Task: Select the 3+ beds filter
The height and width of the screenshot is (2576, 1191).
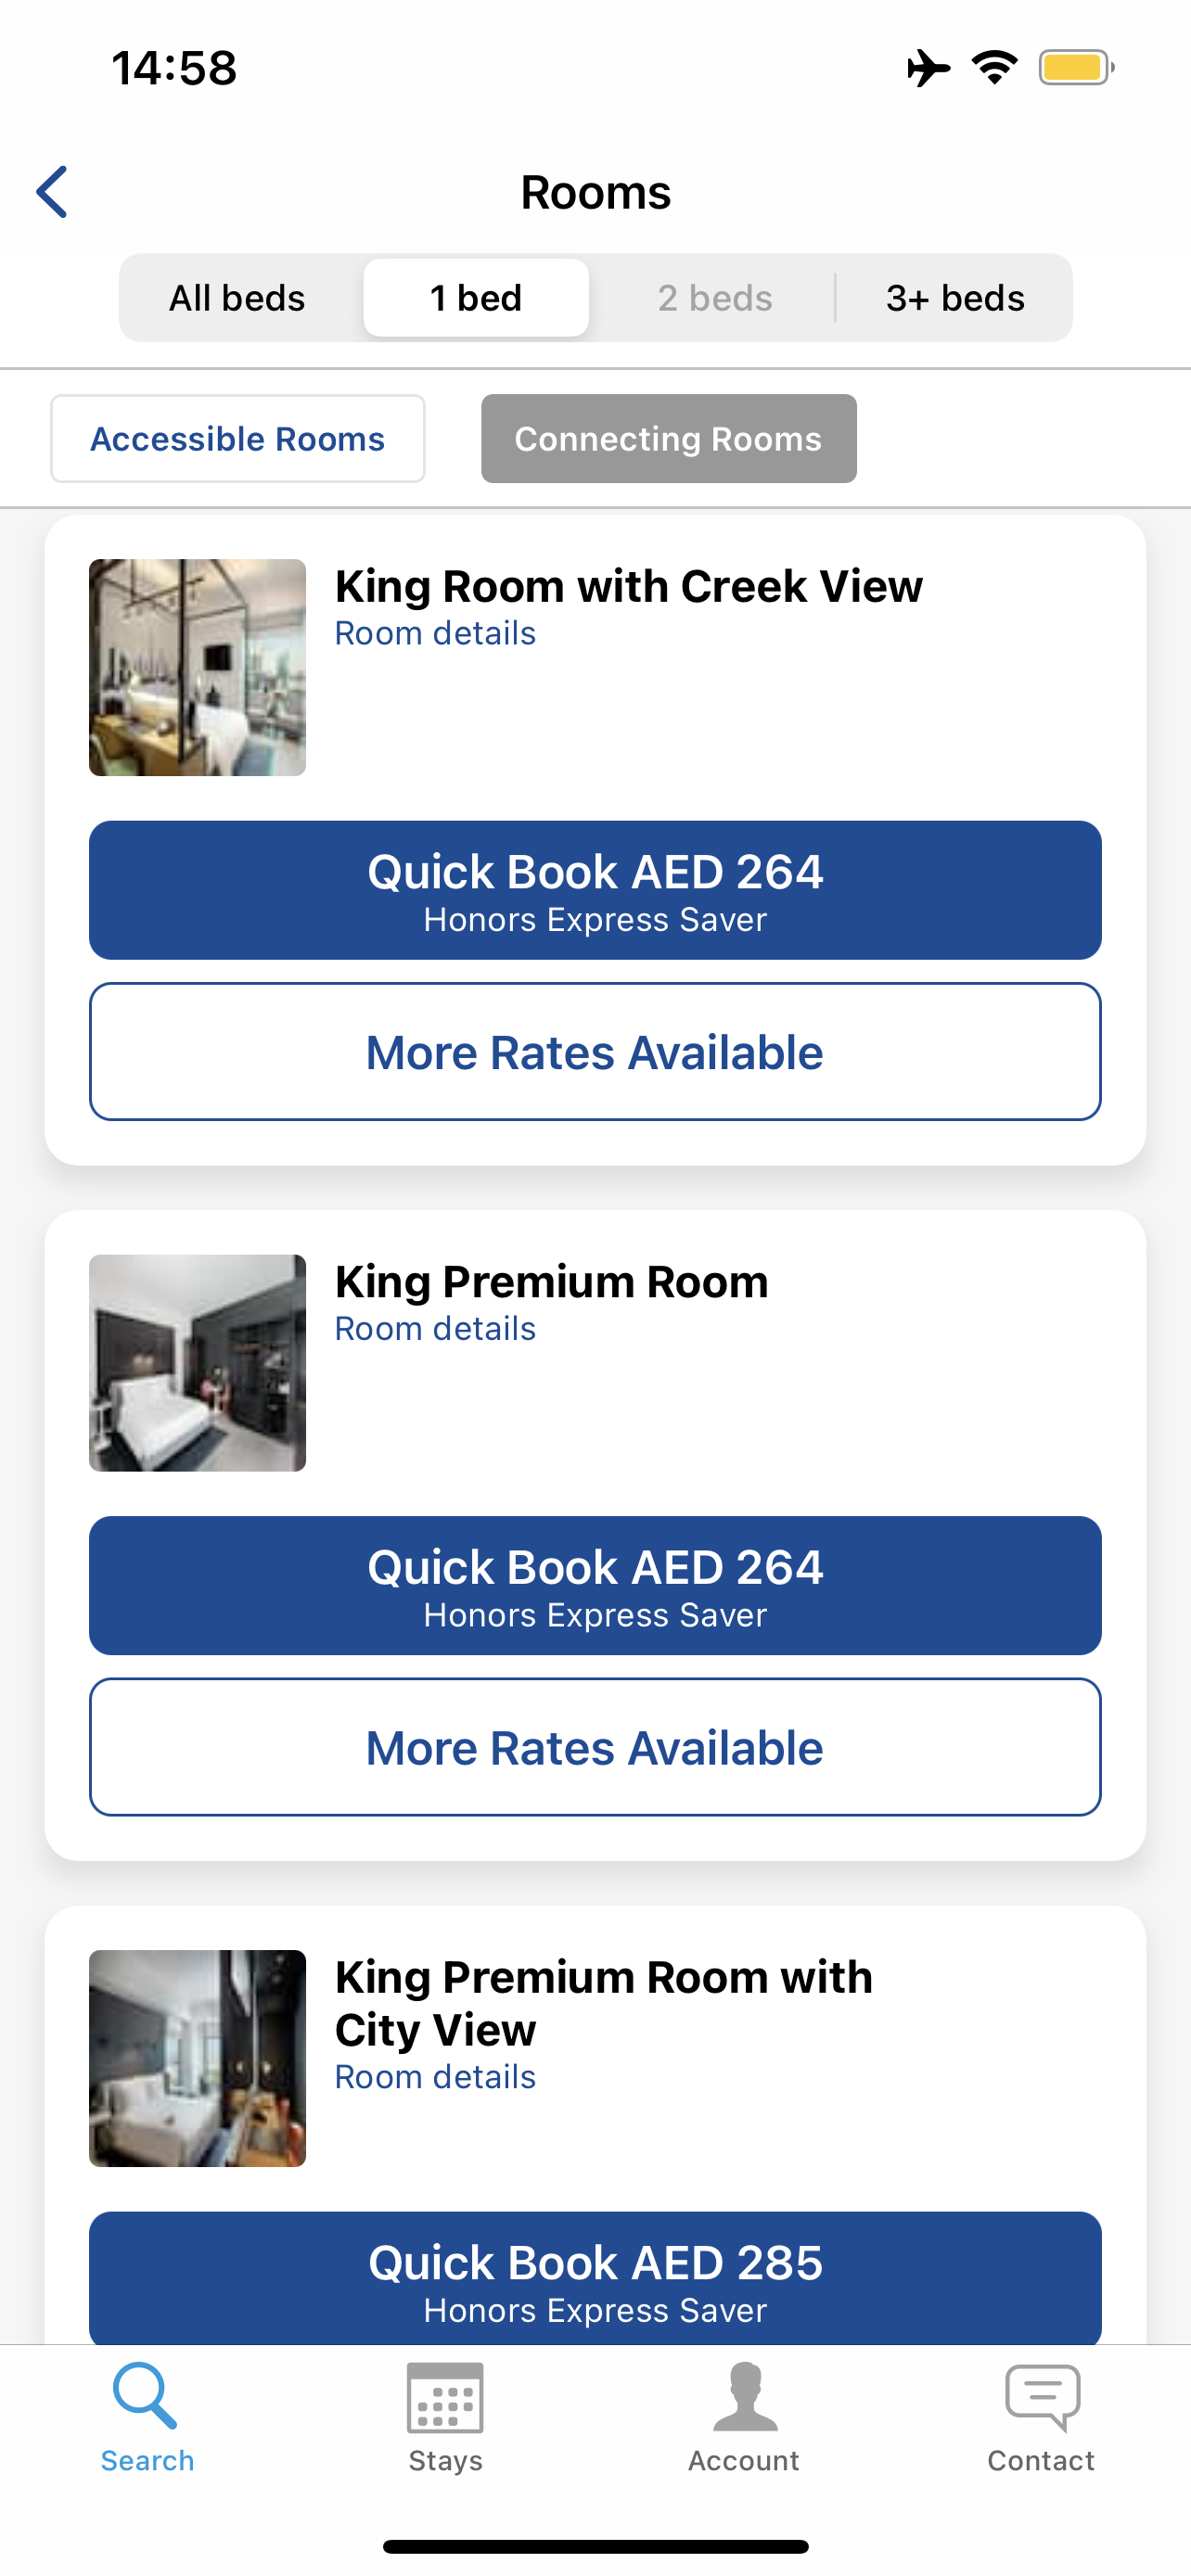Action: 955,298
